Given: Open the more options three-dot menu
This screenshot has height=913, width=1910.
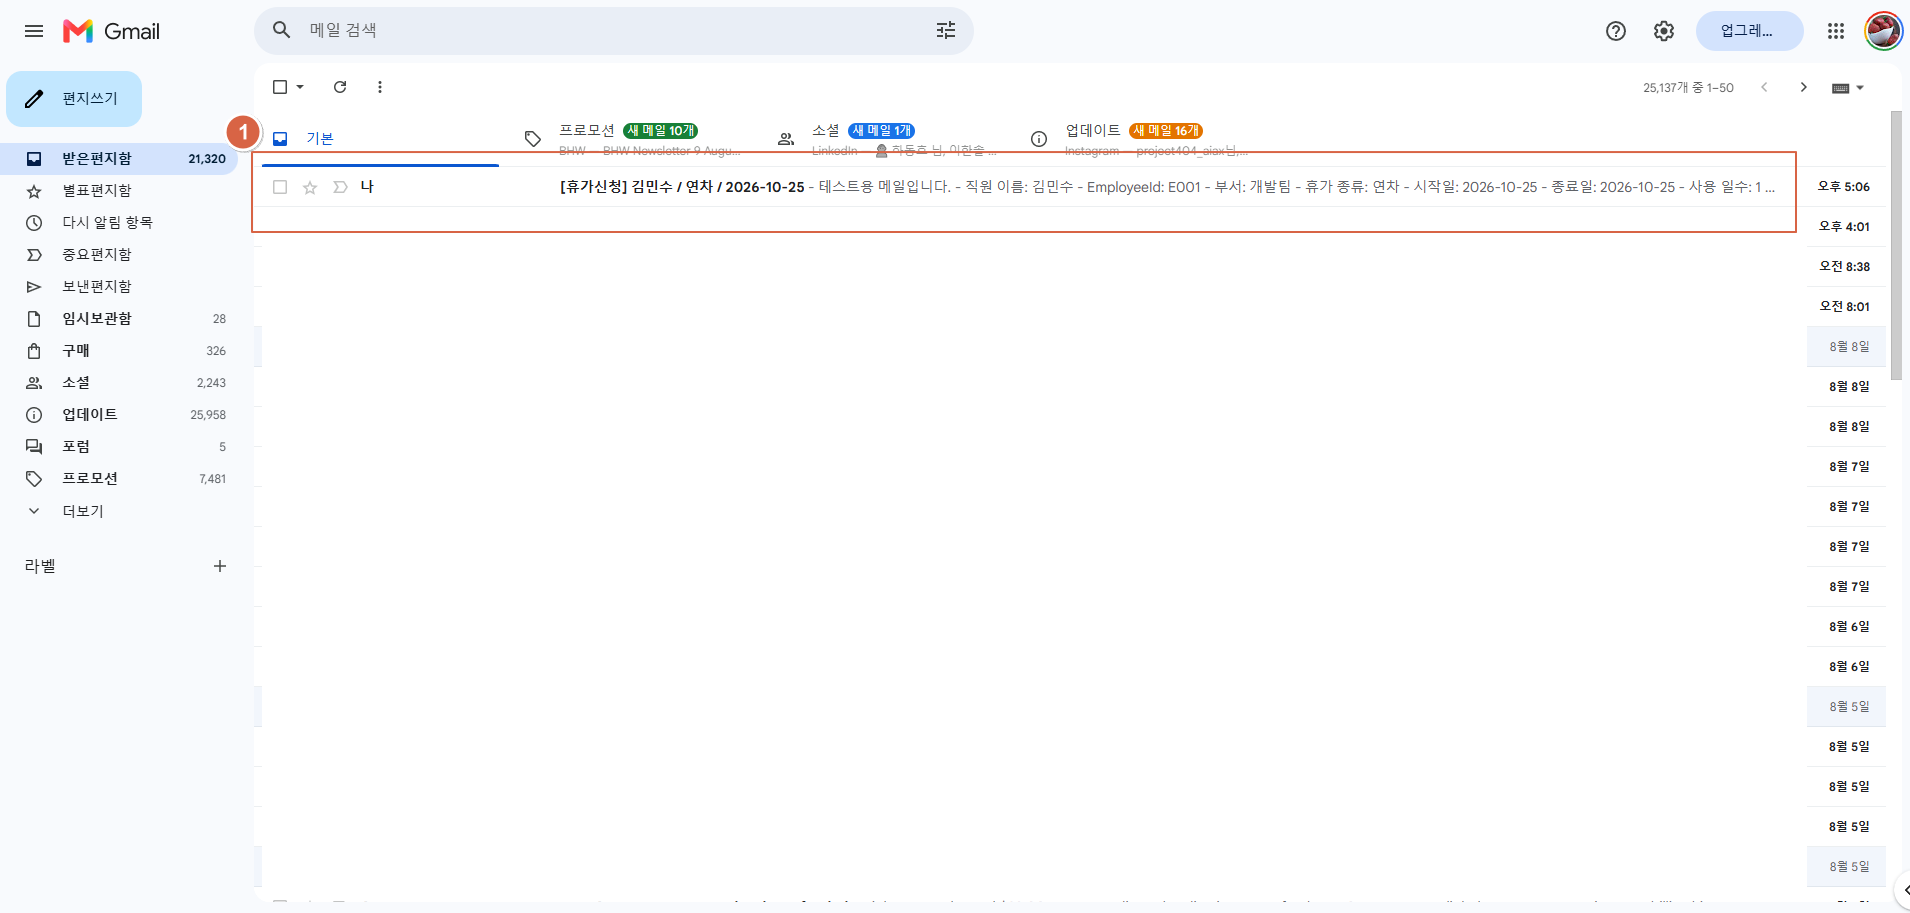Looking at the screenshot, I should tap(380, 87).
